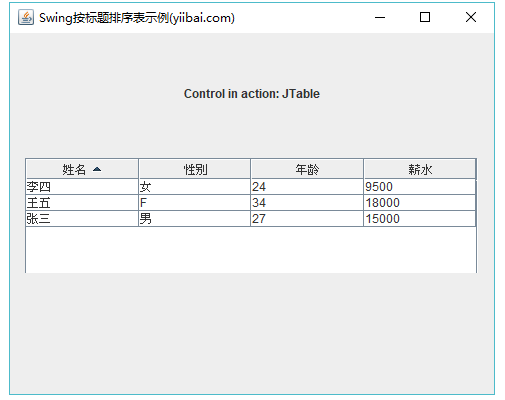The height and width of the screenshot is (400, 505).
Task: Select the 王五 name cell
Action: [x=82, y=203]
